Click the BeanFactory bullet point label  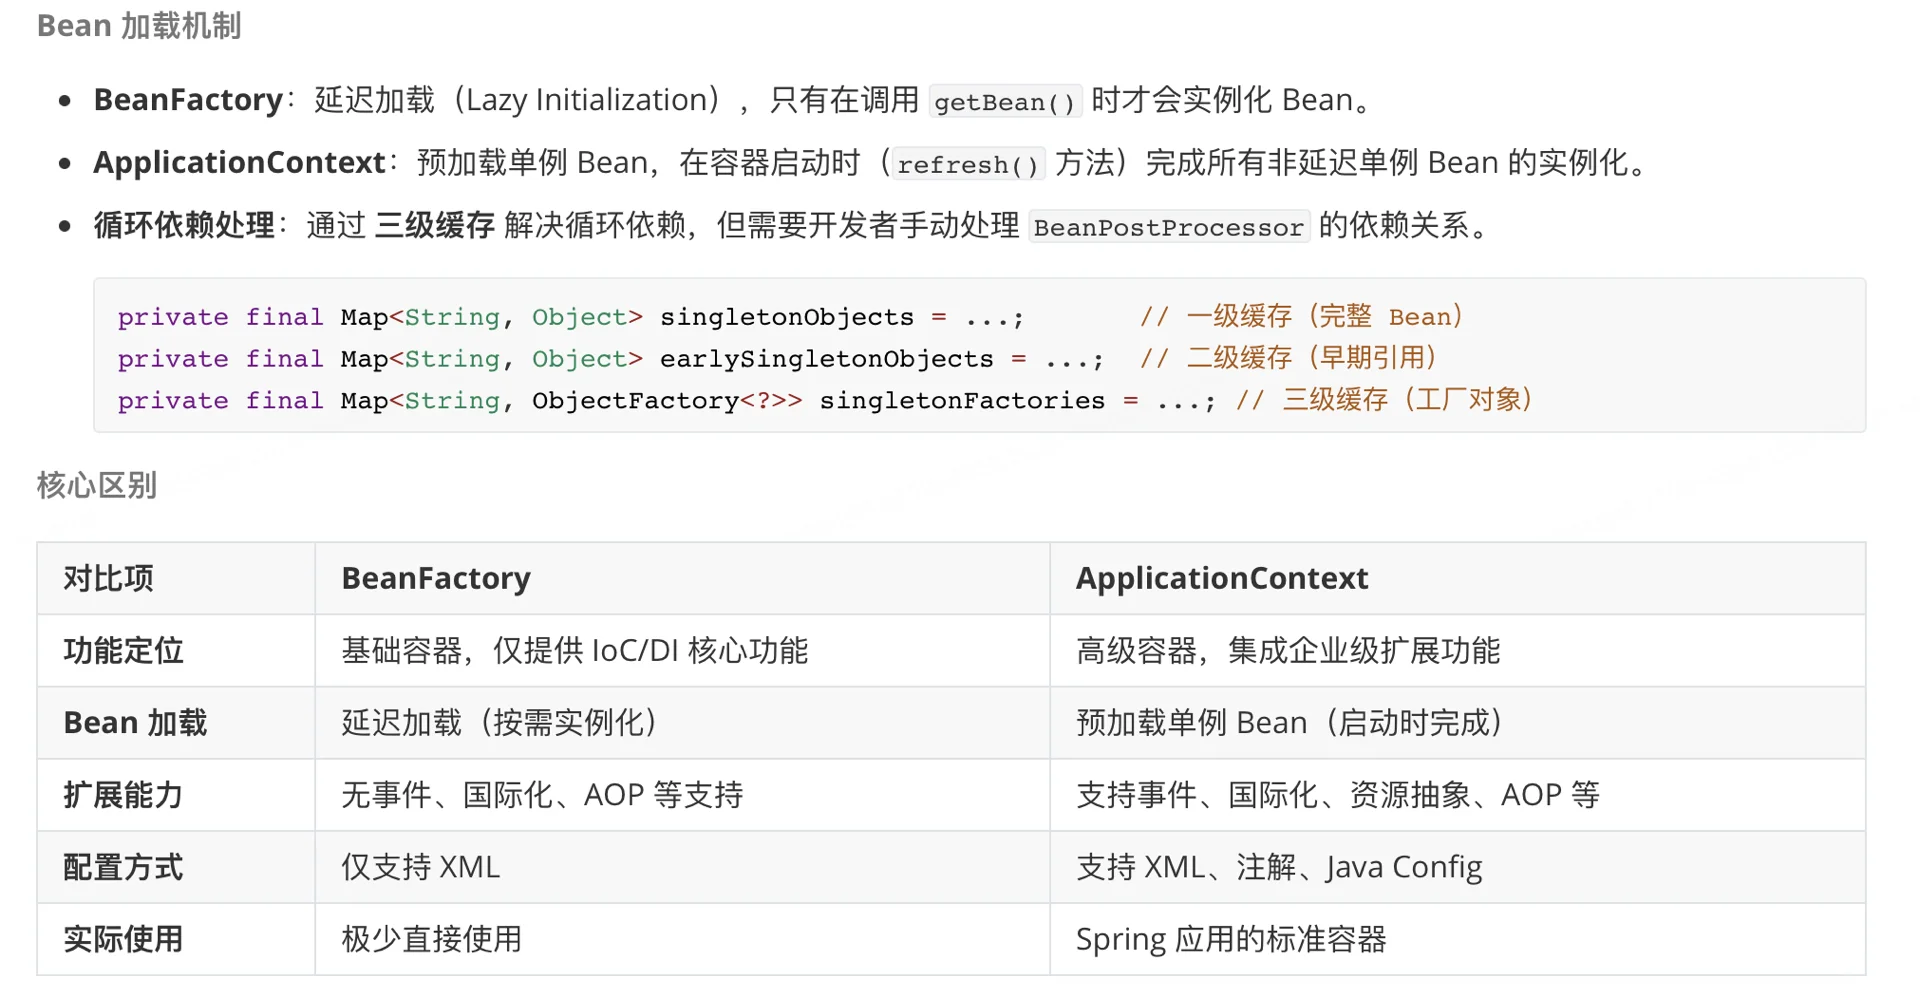point(186,100)
